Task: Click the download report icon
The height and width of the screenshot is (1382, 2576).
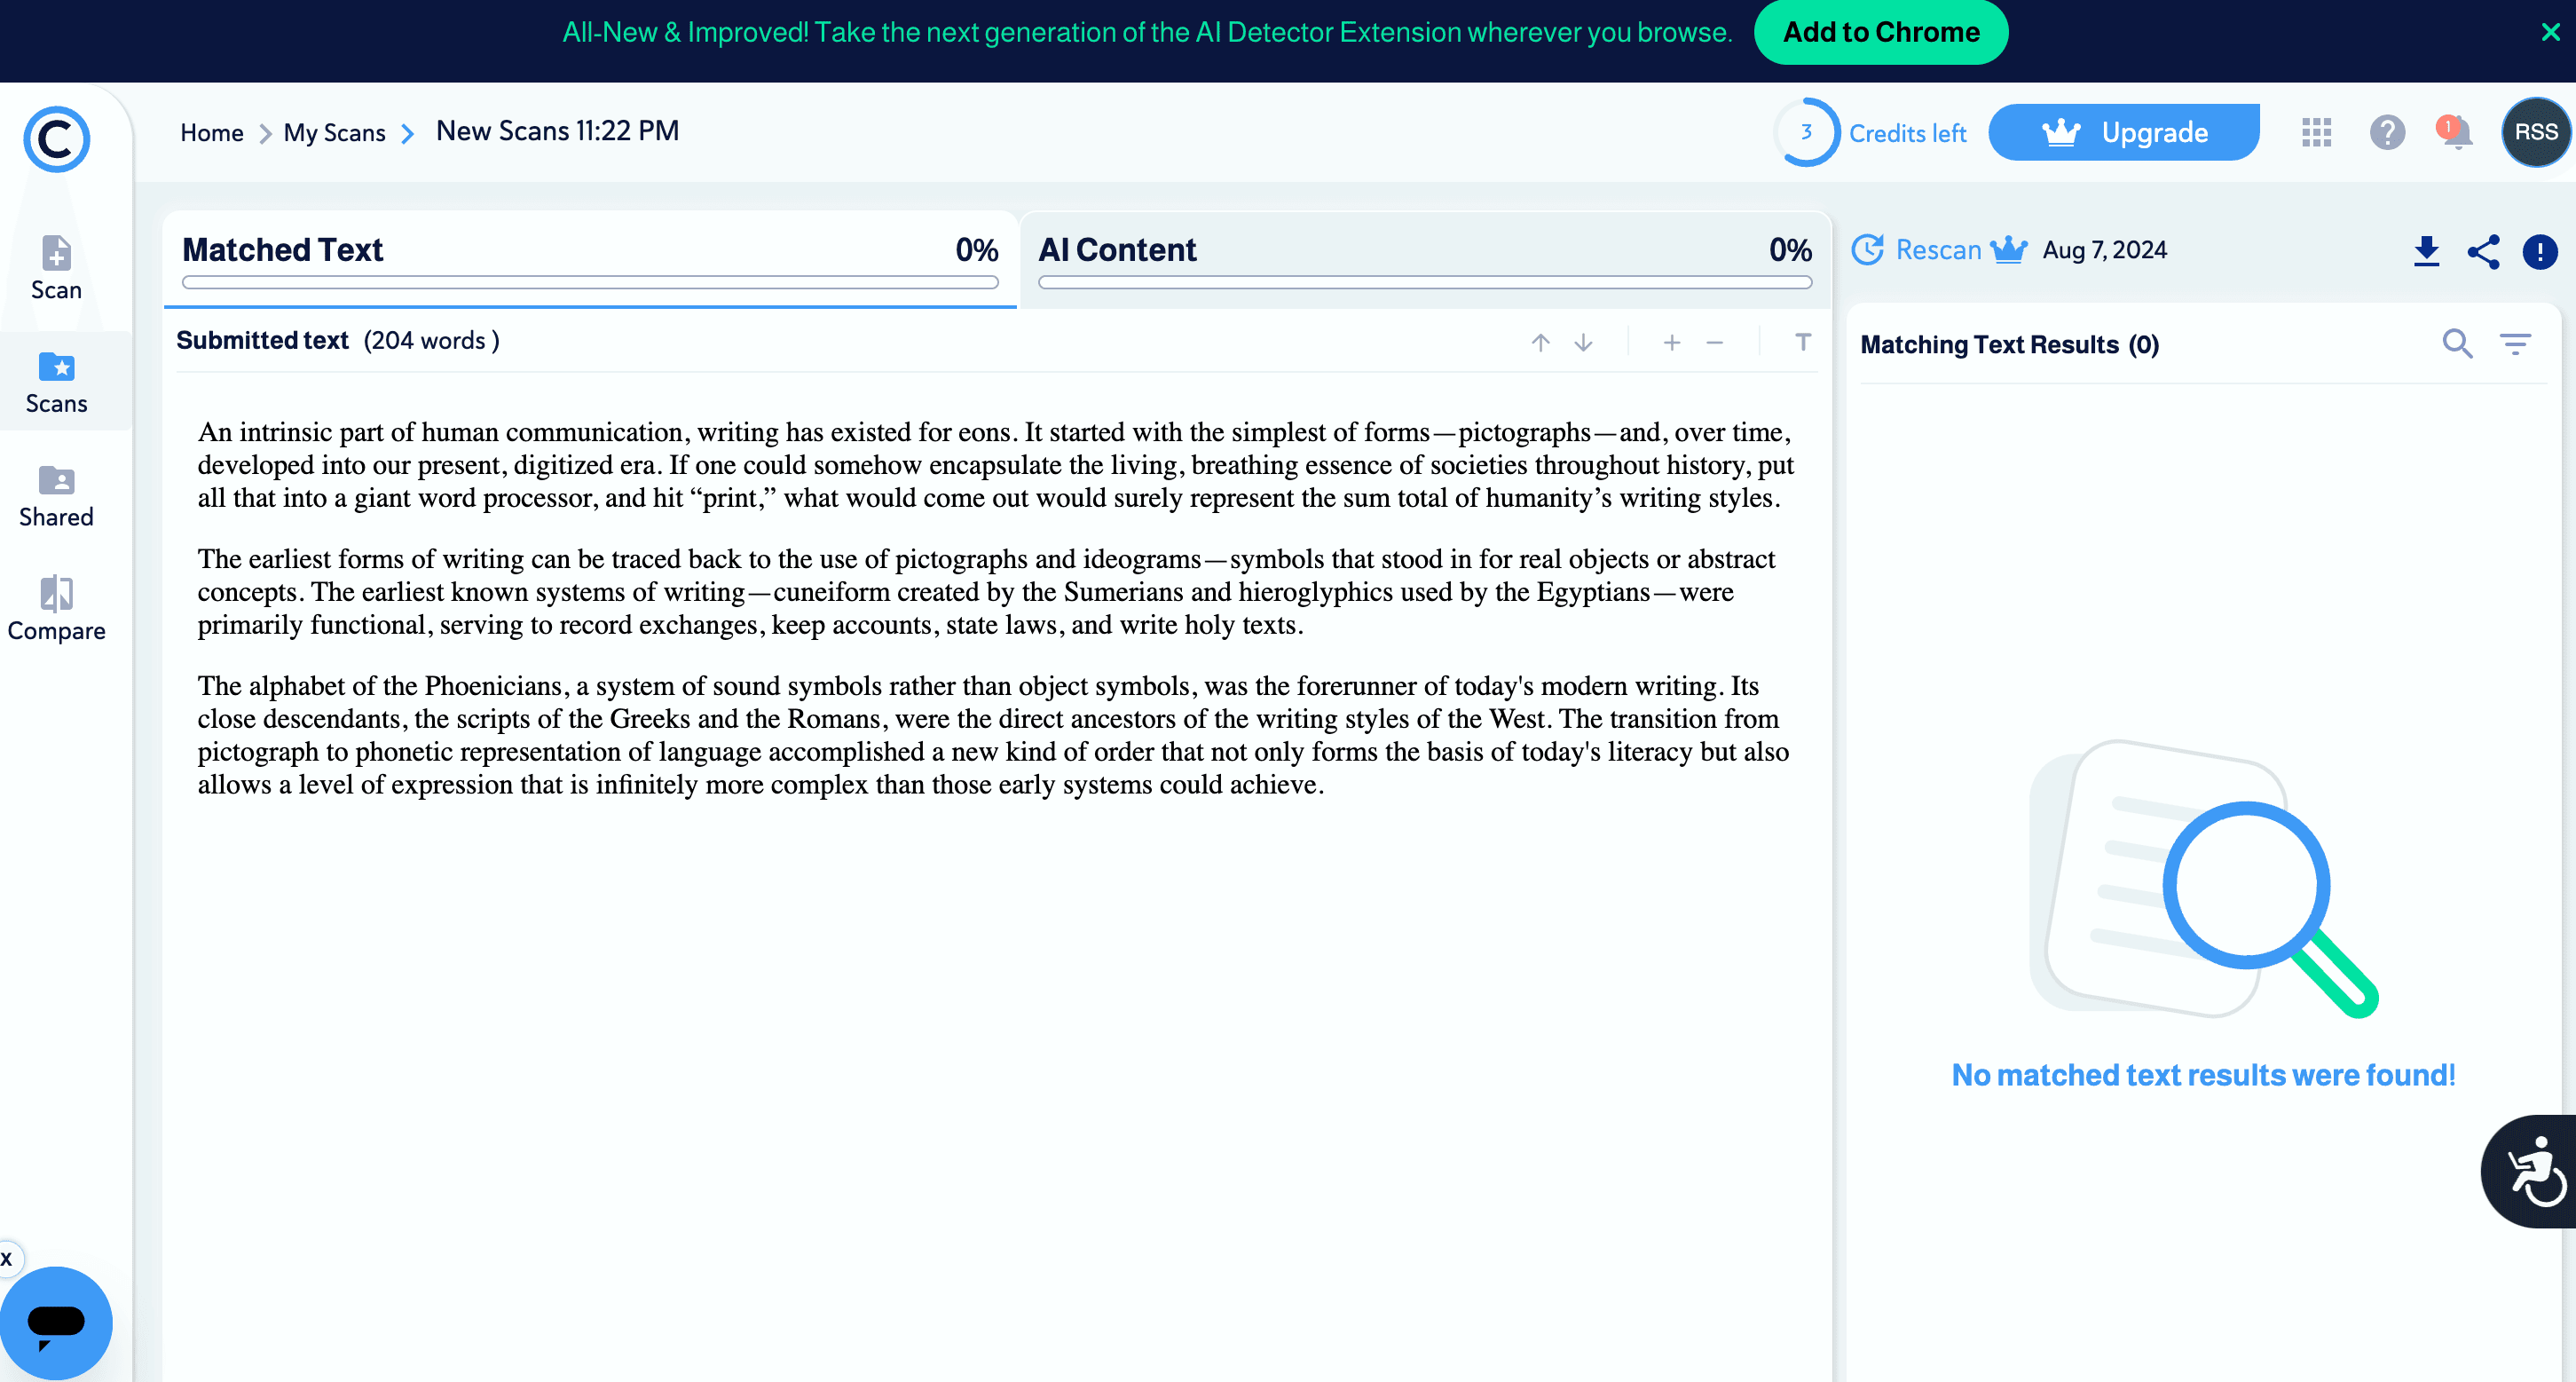Action: pos(2426,251)
